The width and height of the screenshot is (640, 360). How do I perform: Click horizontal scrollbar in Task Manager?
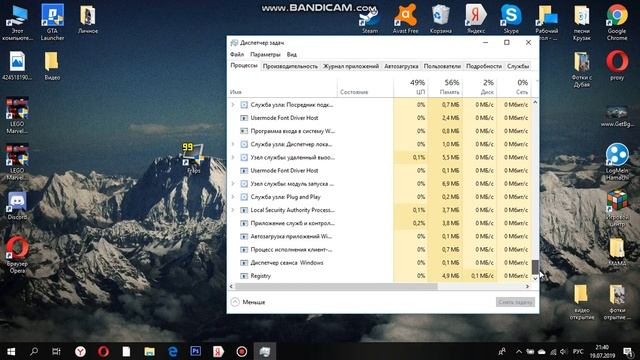coord(336,287)
